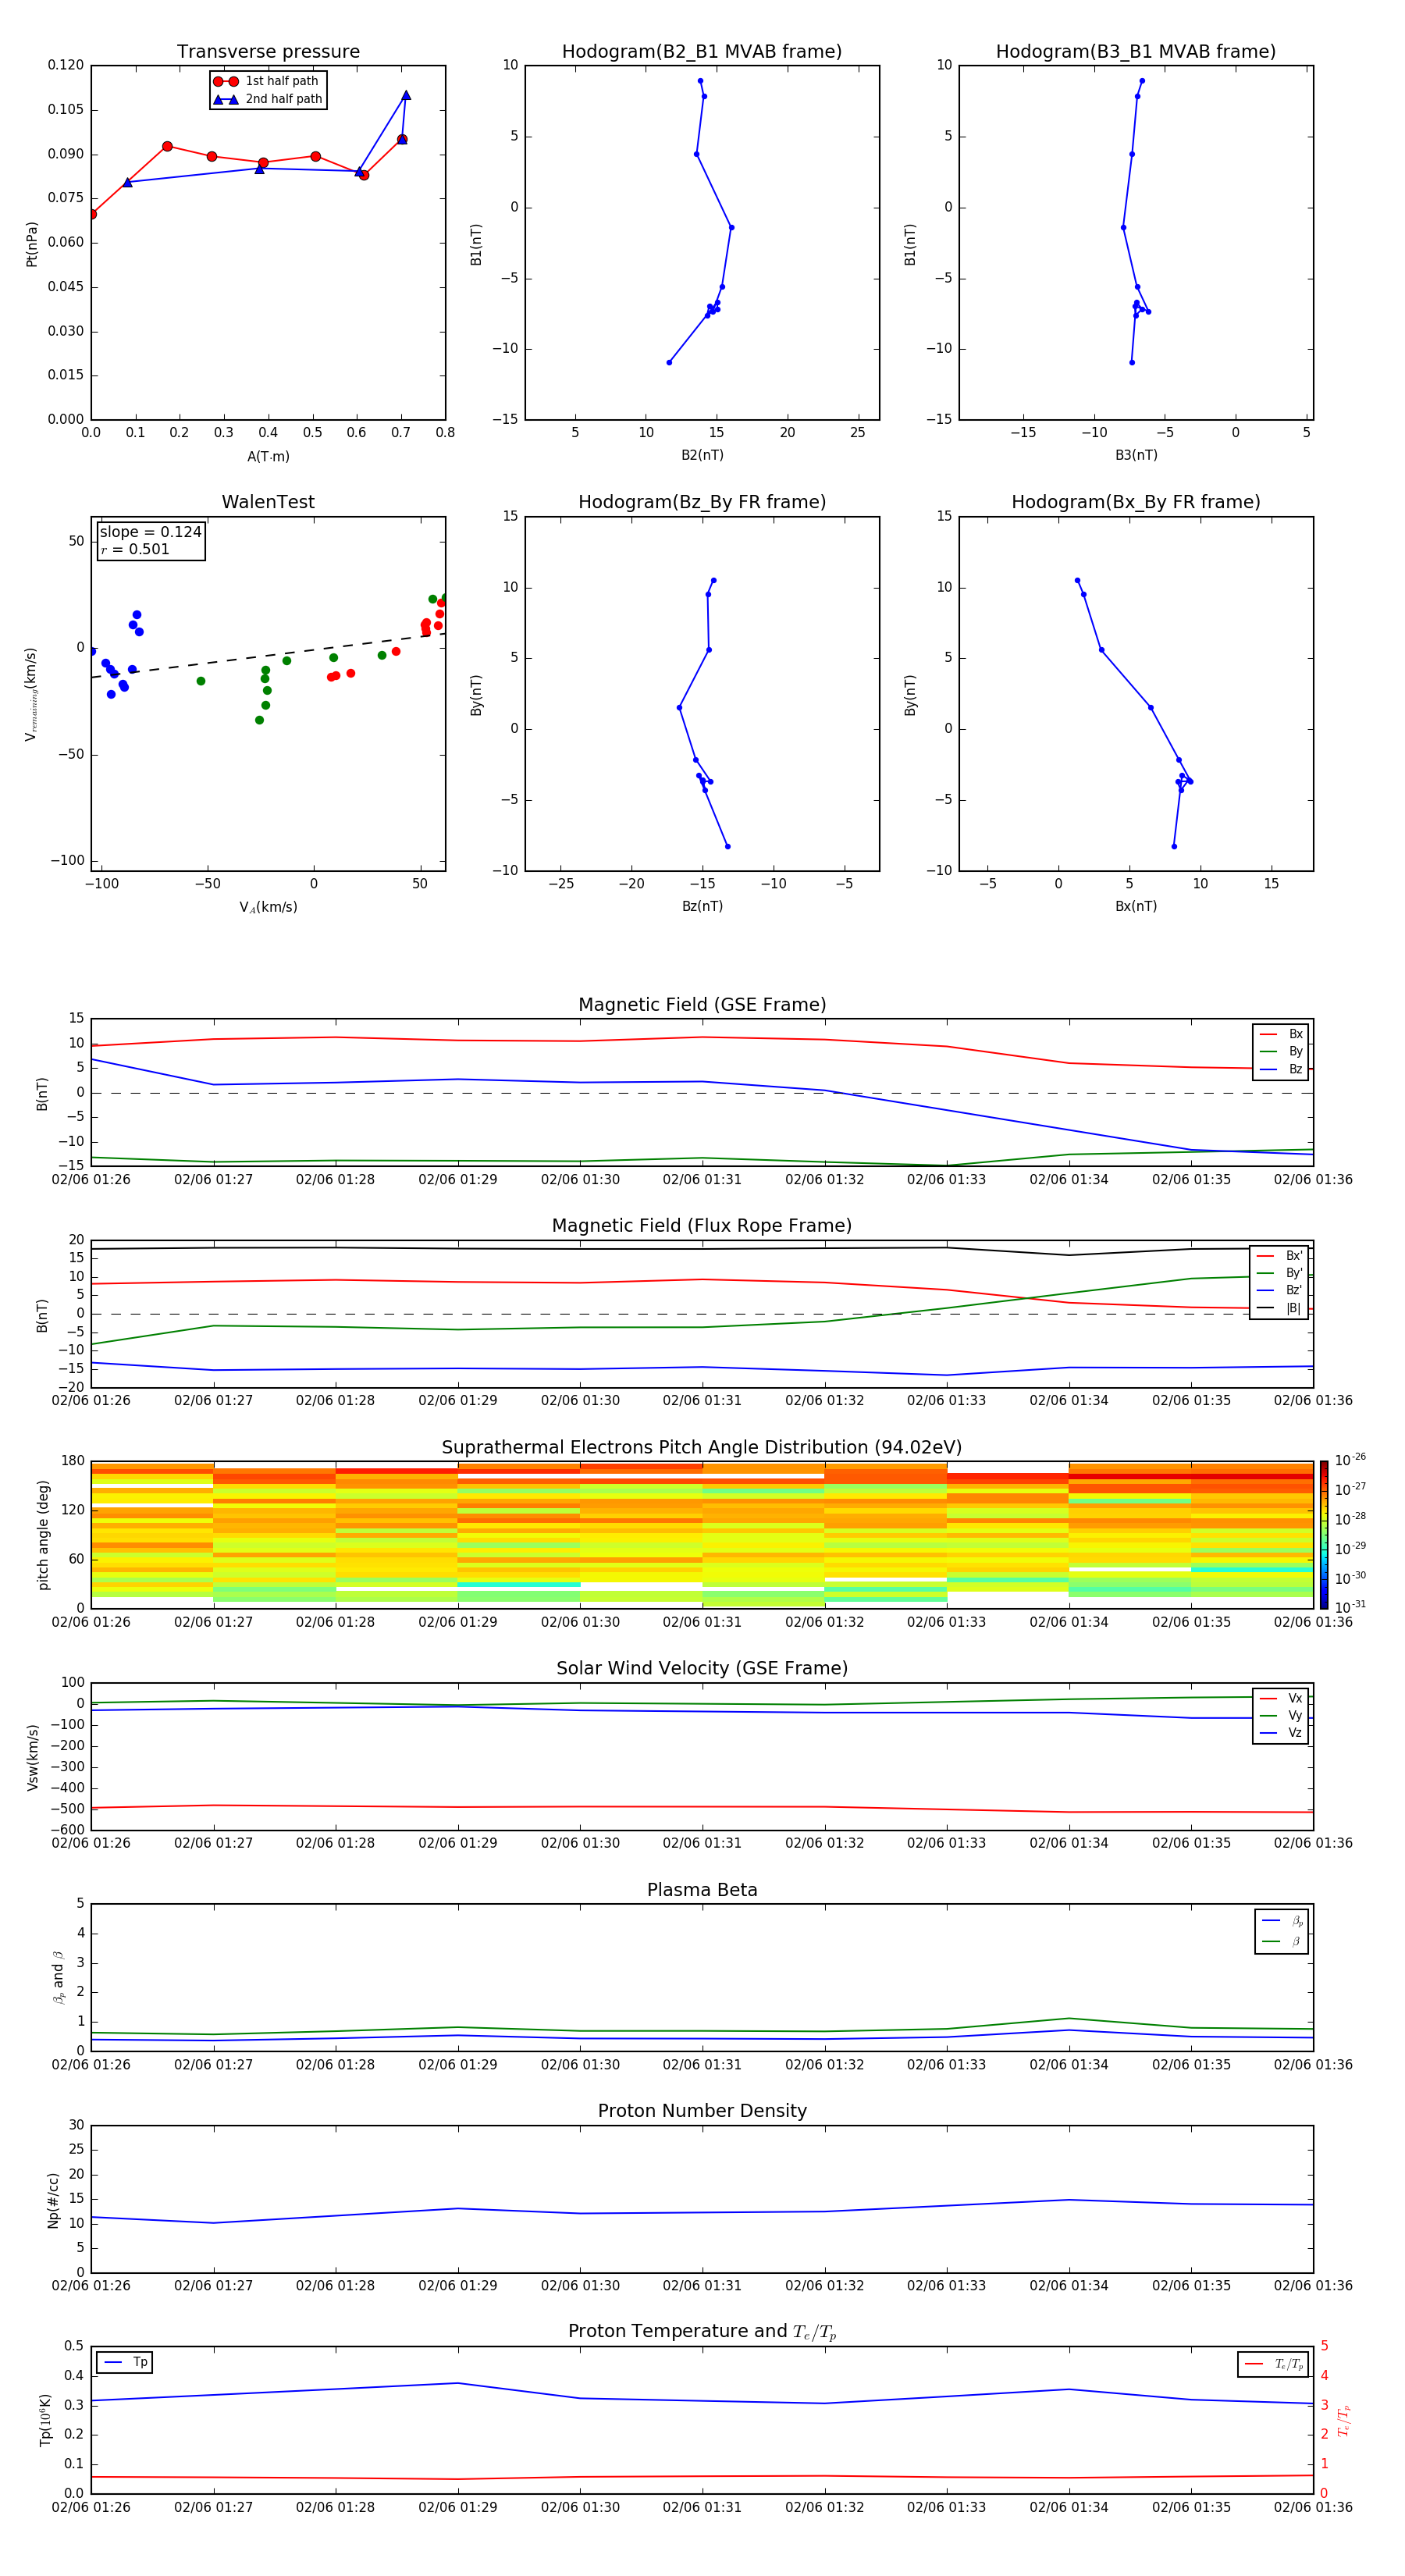The width and height of the screenshot is (1405, 2576).
Task: Click the 'By' legend entry in GSE panel
Action: point(1281,1051)
